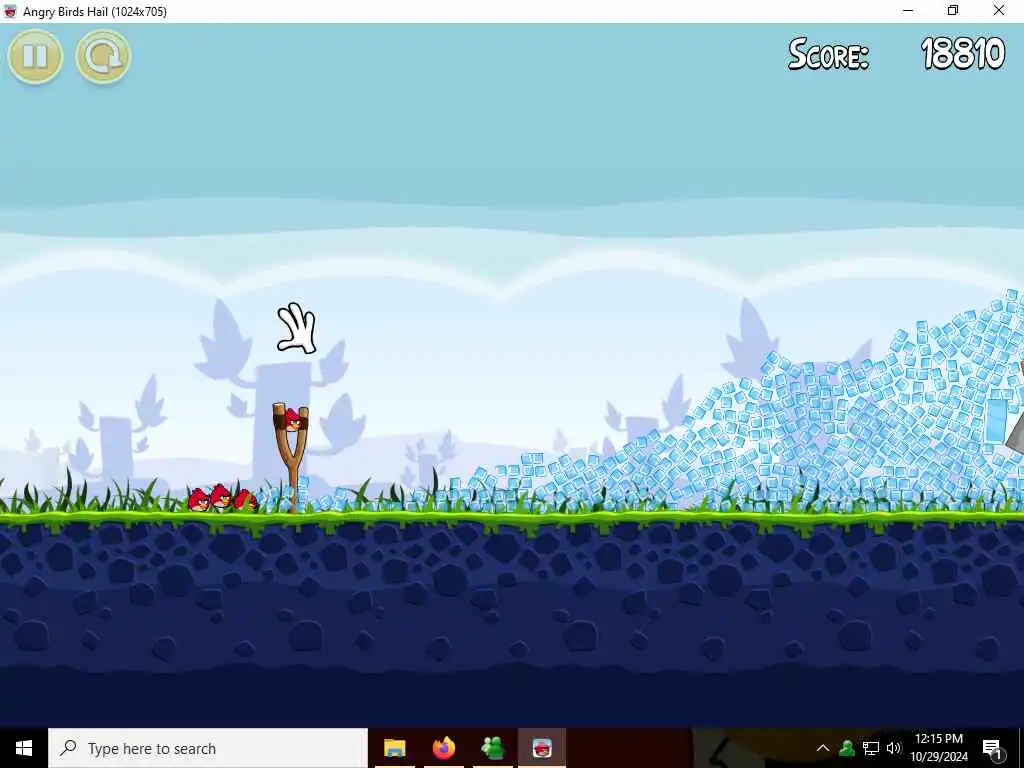Close the Angry Birds Hail window
The width and height of the screenshot is (1024, 768).
tap(999, 11)
